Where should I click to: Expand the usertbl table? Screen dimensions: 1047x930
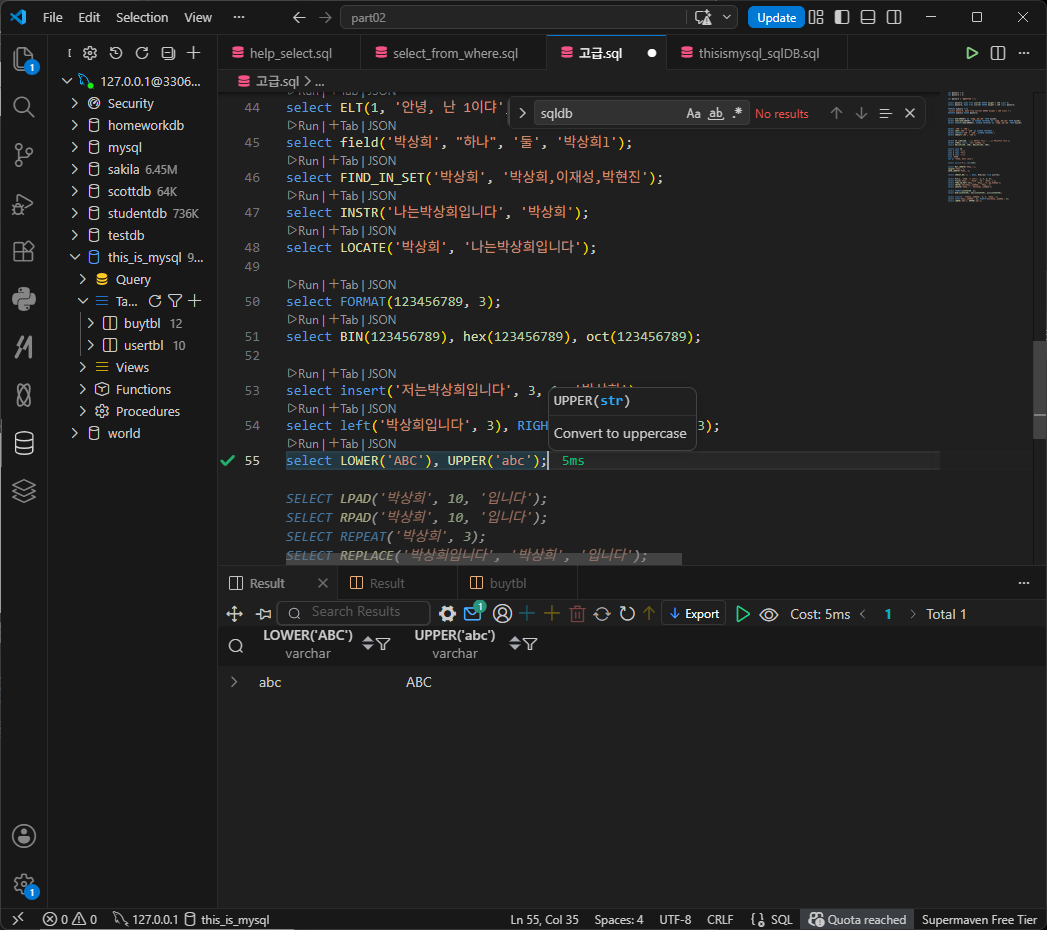tap(91, 345)
